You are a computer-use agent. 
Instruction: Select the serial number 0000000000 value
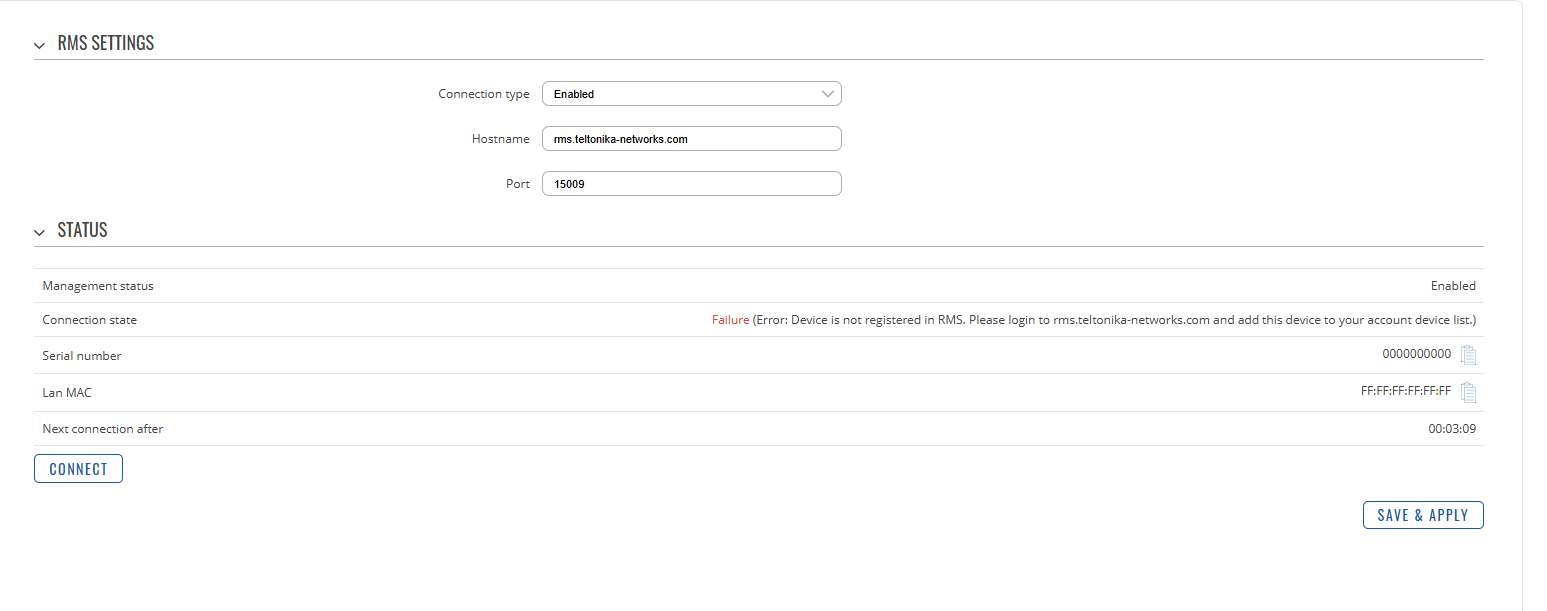click(x=1417, y=355)
